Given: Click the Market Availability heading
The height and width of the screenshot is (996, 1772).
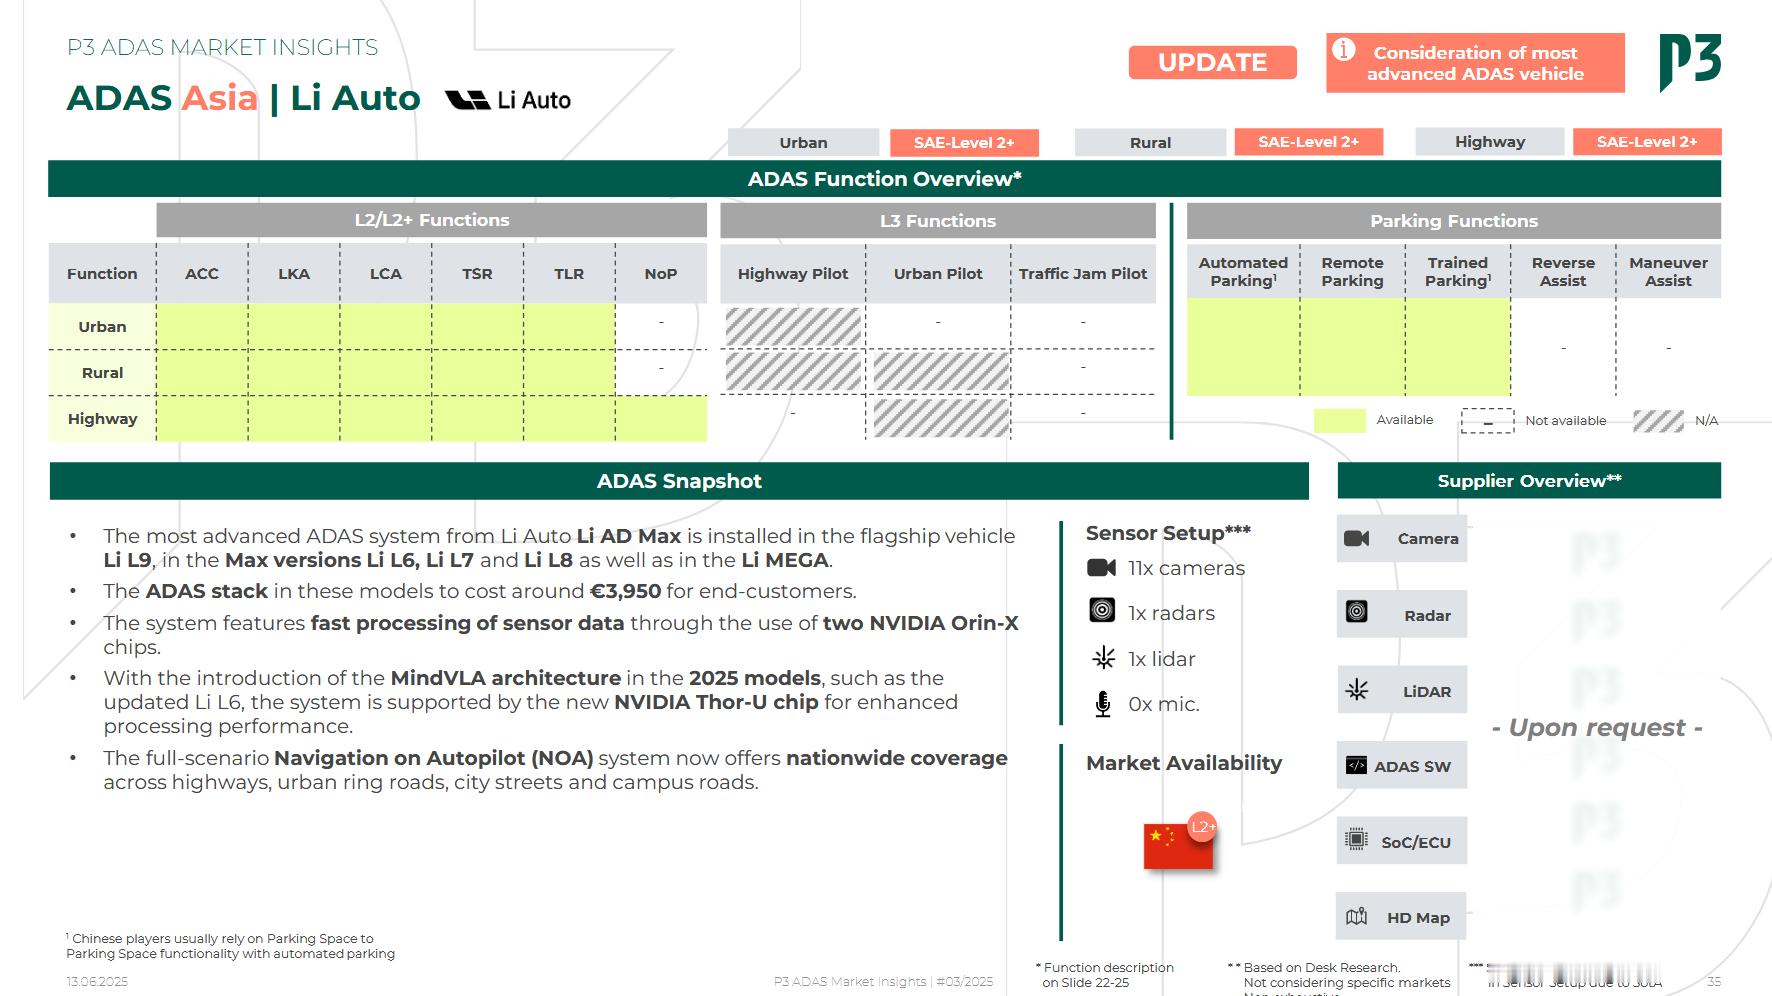Looking at the screenshot, I should (1184, 763).
